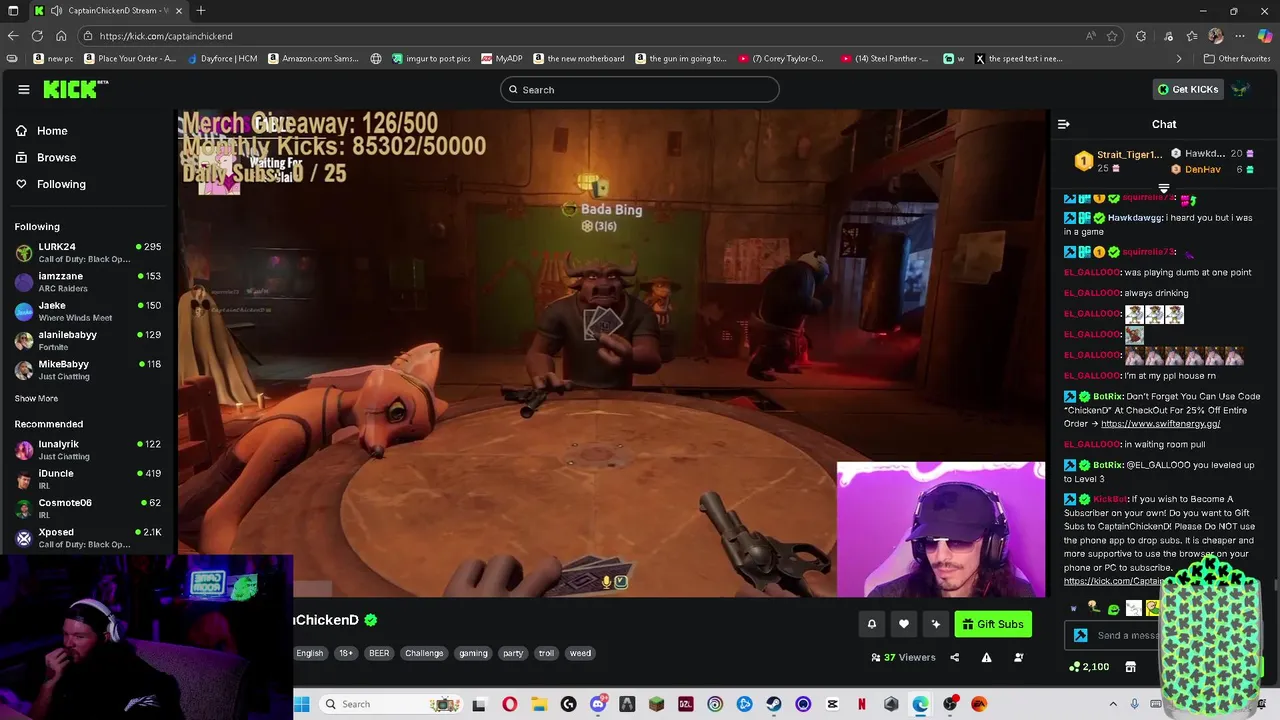This screenshot has height=720, width=1280.
Task: Open swiftenergy.gg link in chat
Action: 1160,424
